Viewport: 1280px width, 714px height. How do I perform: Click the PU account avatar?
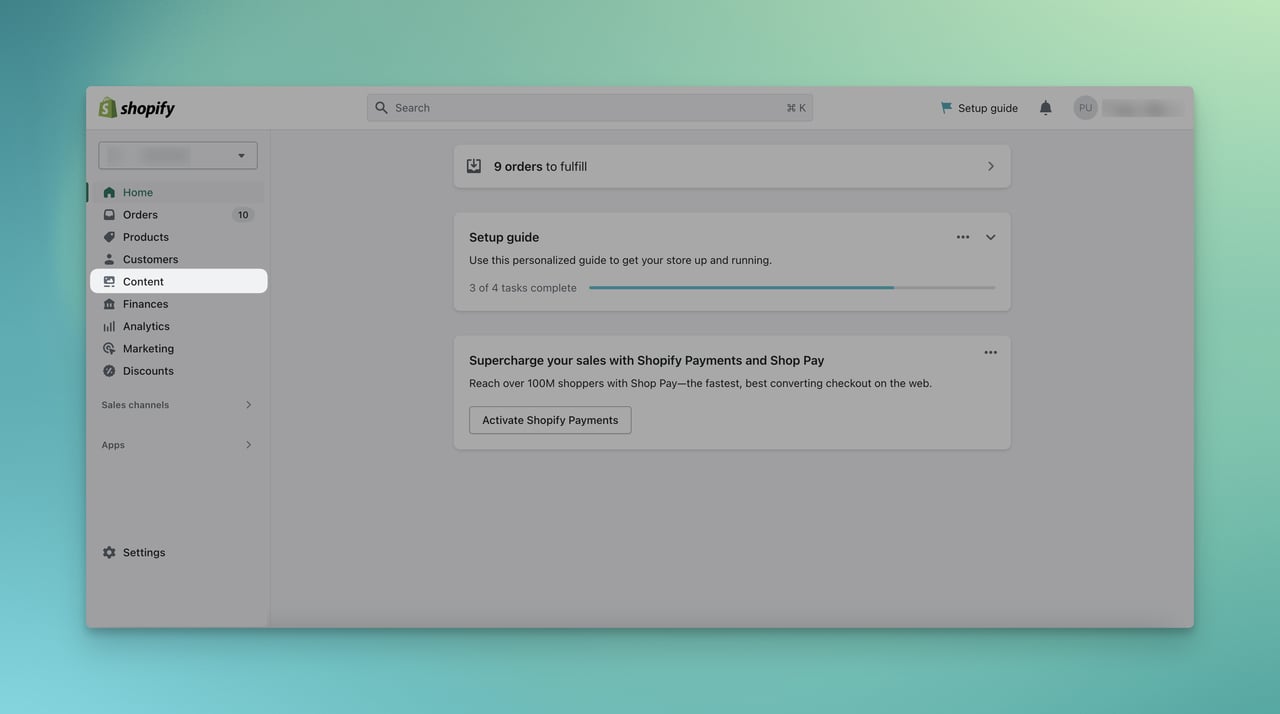1085,108
